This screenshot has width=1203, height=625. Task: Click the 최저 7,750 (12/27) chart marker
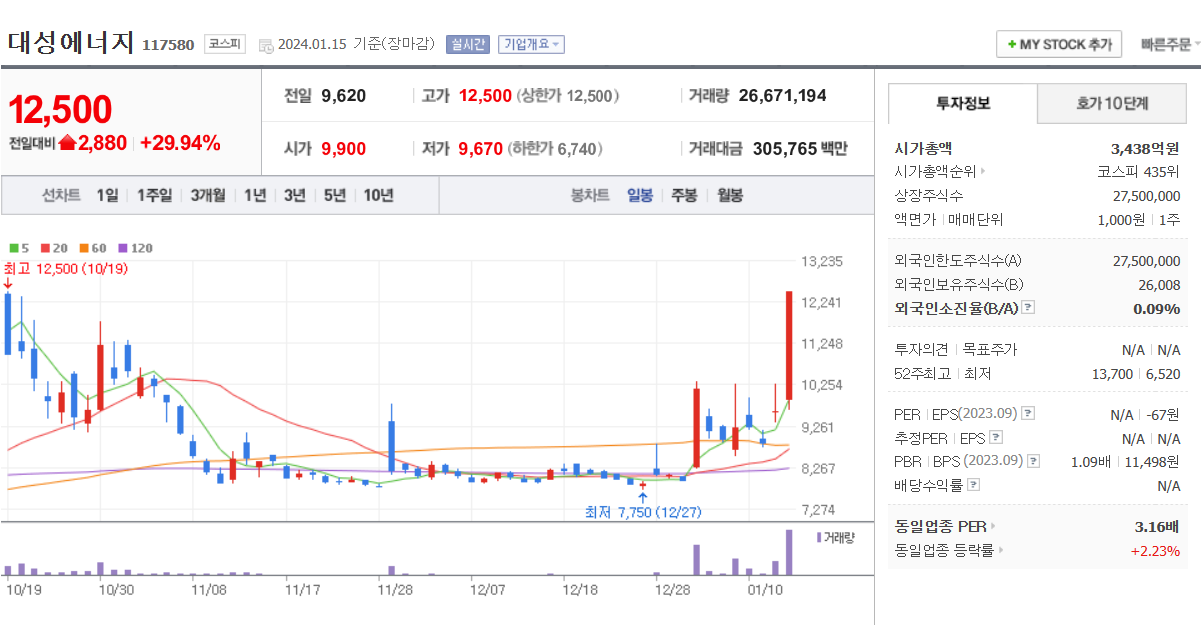(x=643, y=512)
